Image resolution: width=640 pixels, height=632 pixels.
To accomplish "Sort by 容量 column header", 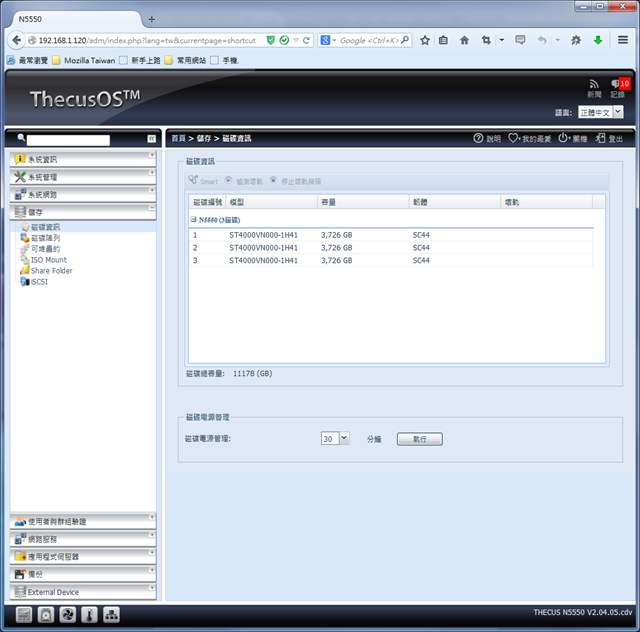I will click(x=363, y=202).
